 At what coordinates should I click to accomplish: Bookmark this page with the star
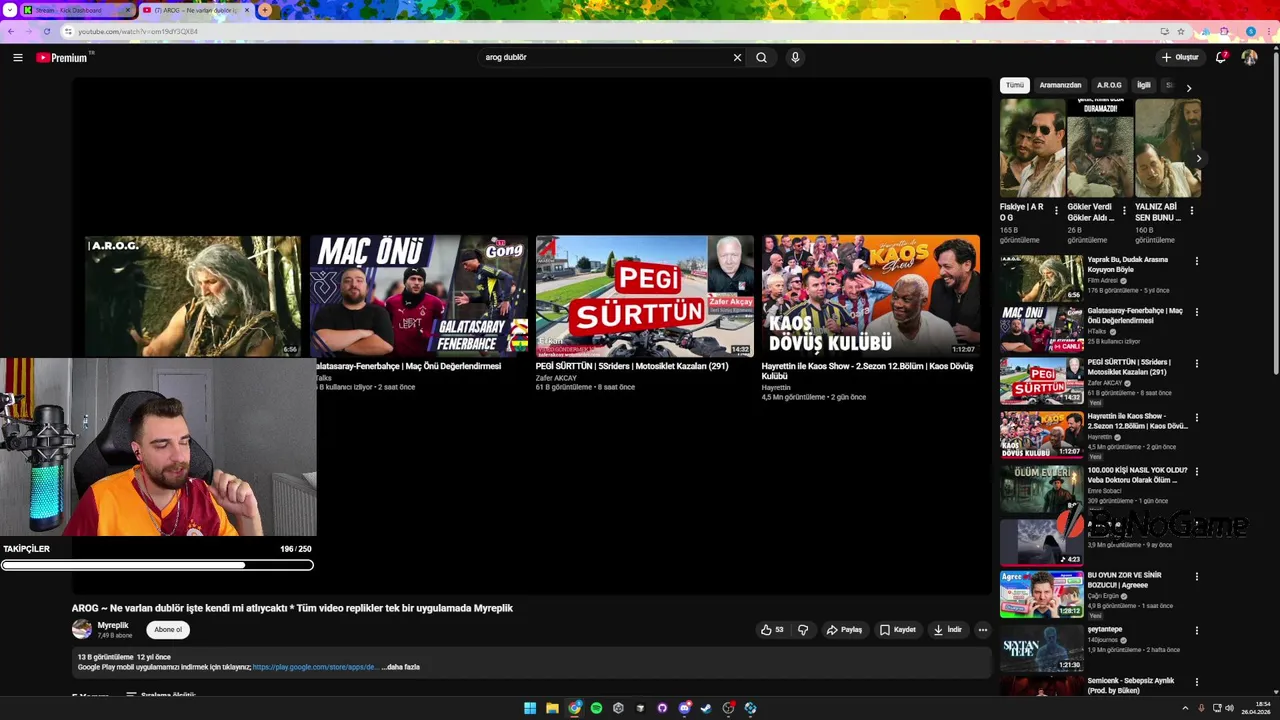1181,31
